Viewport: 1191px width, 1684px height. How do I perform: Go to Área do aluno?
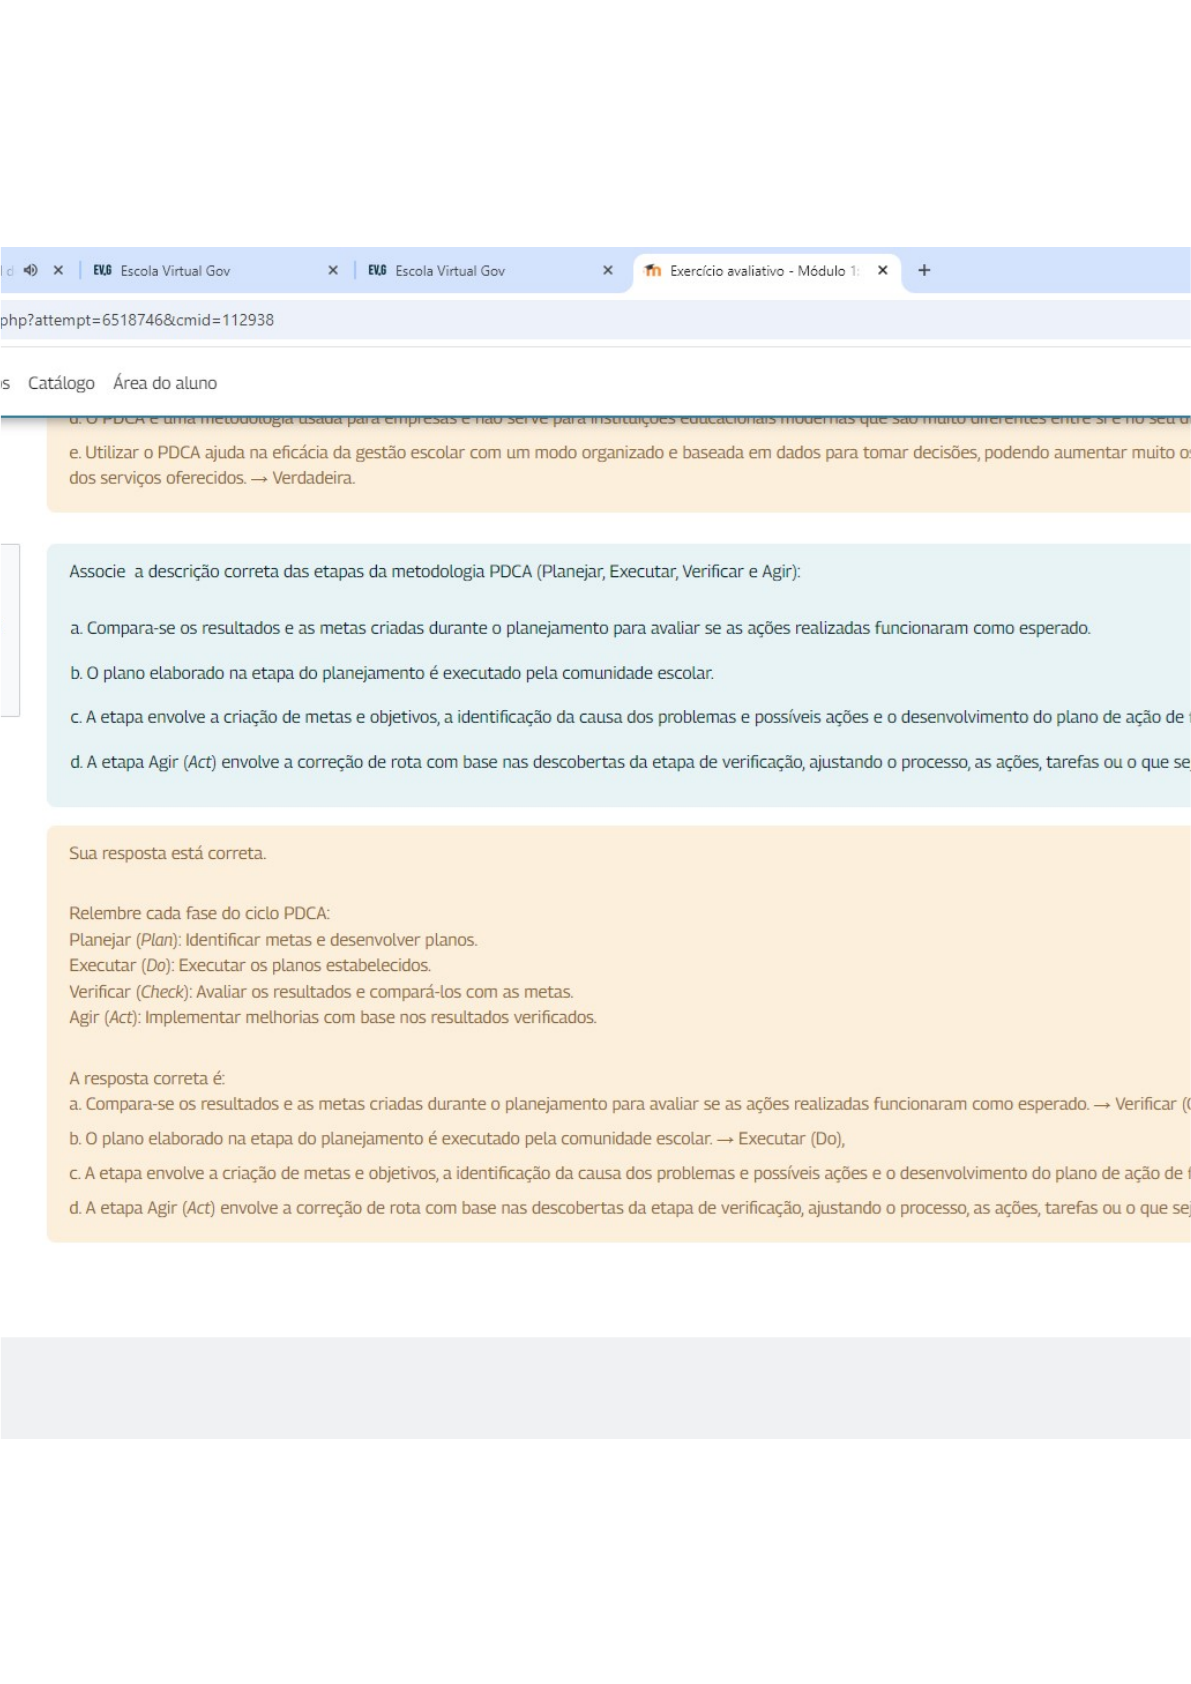coord(165,383)
